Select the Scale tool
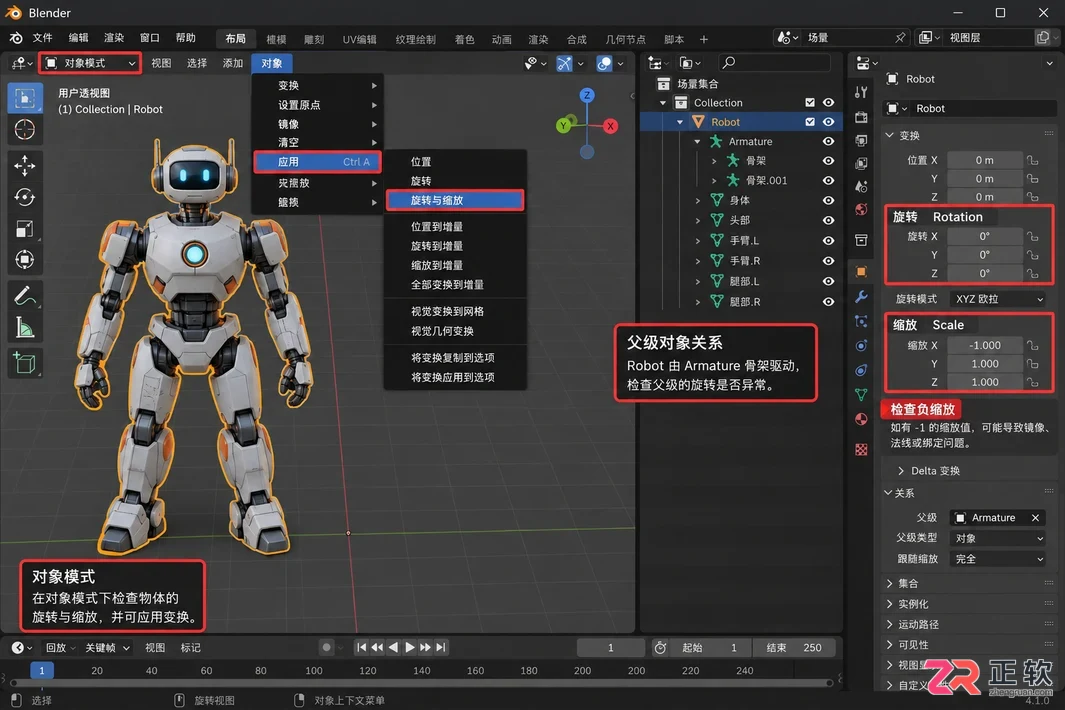The height and width of the screenshot is (710, 1065). [x=25, y=229]
